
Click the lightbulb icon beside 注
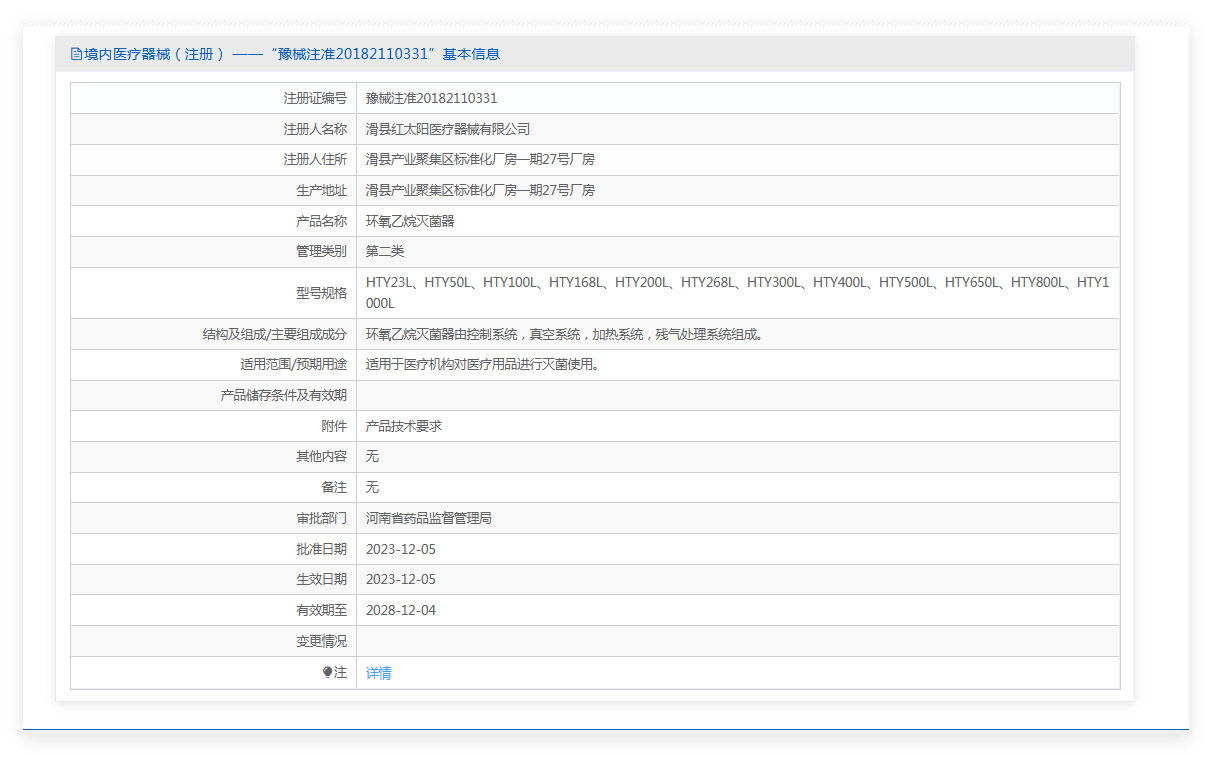click(327, 673)
